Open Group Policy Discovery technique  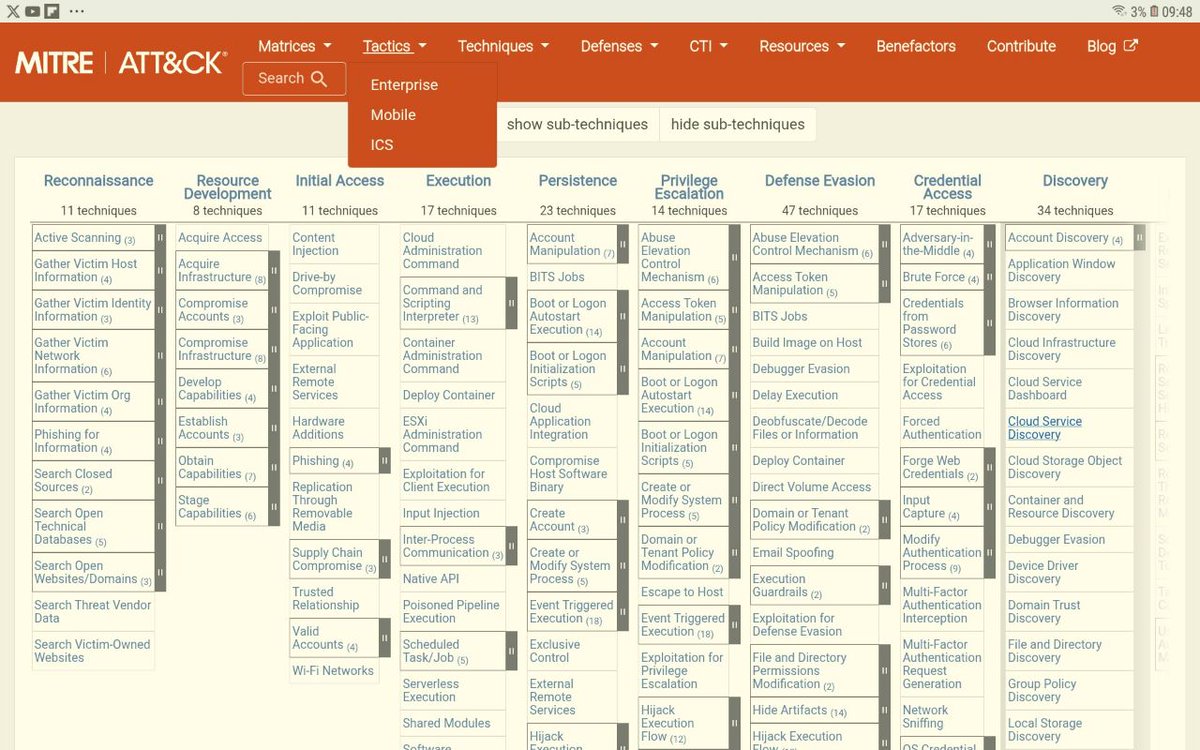coord(1042,691)
